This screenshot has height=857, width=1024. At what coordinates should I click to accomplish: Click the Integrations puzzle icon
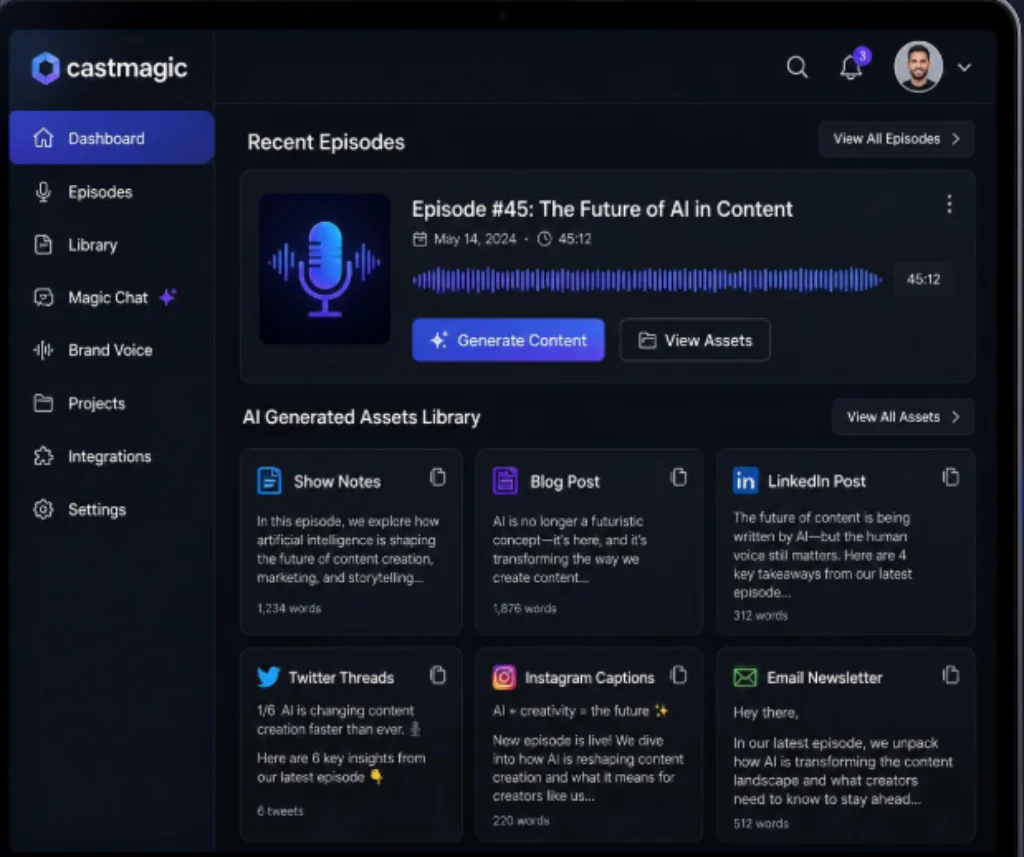pyautogui.click(x=43, y=456)
